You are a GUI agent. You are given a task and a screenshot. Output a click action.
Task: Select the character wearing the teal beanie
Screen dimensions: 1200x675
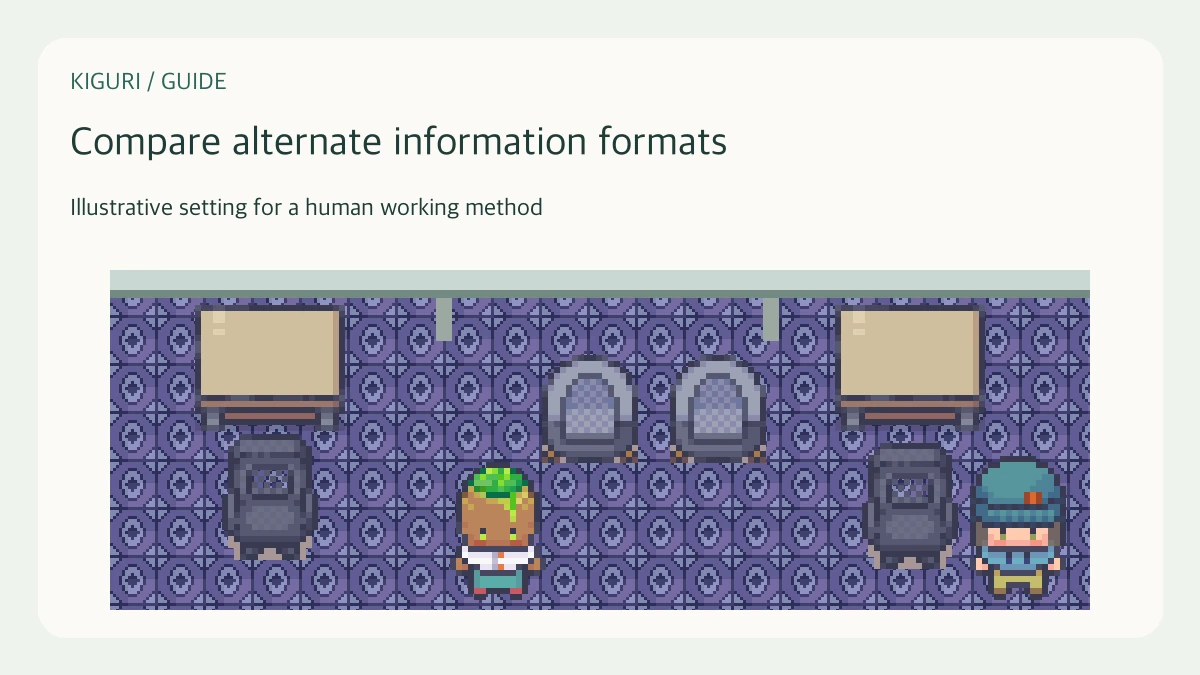point(1018,527)
